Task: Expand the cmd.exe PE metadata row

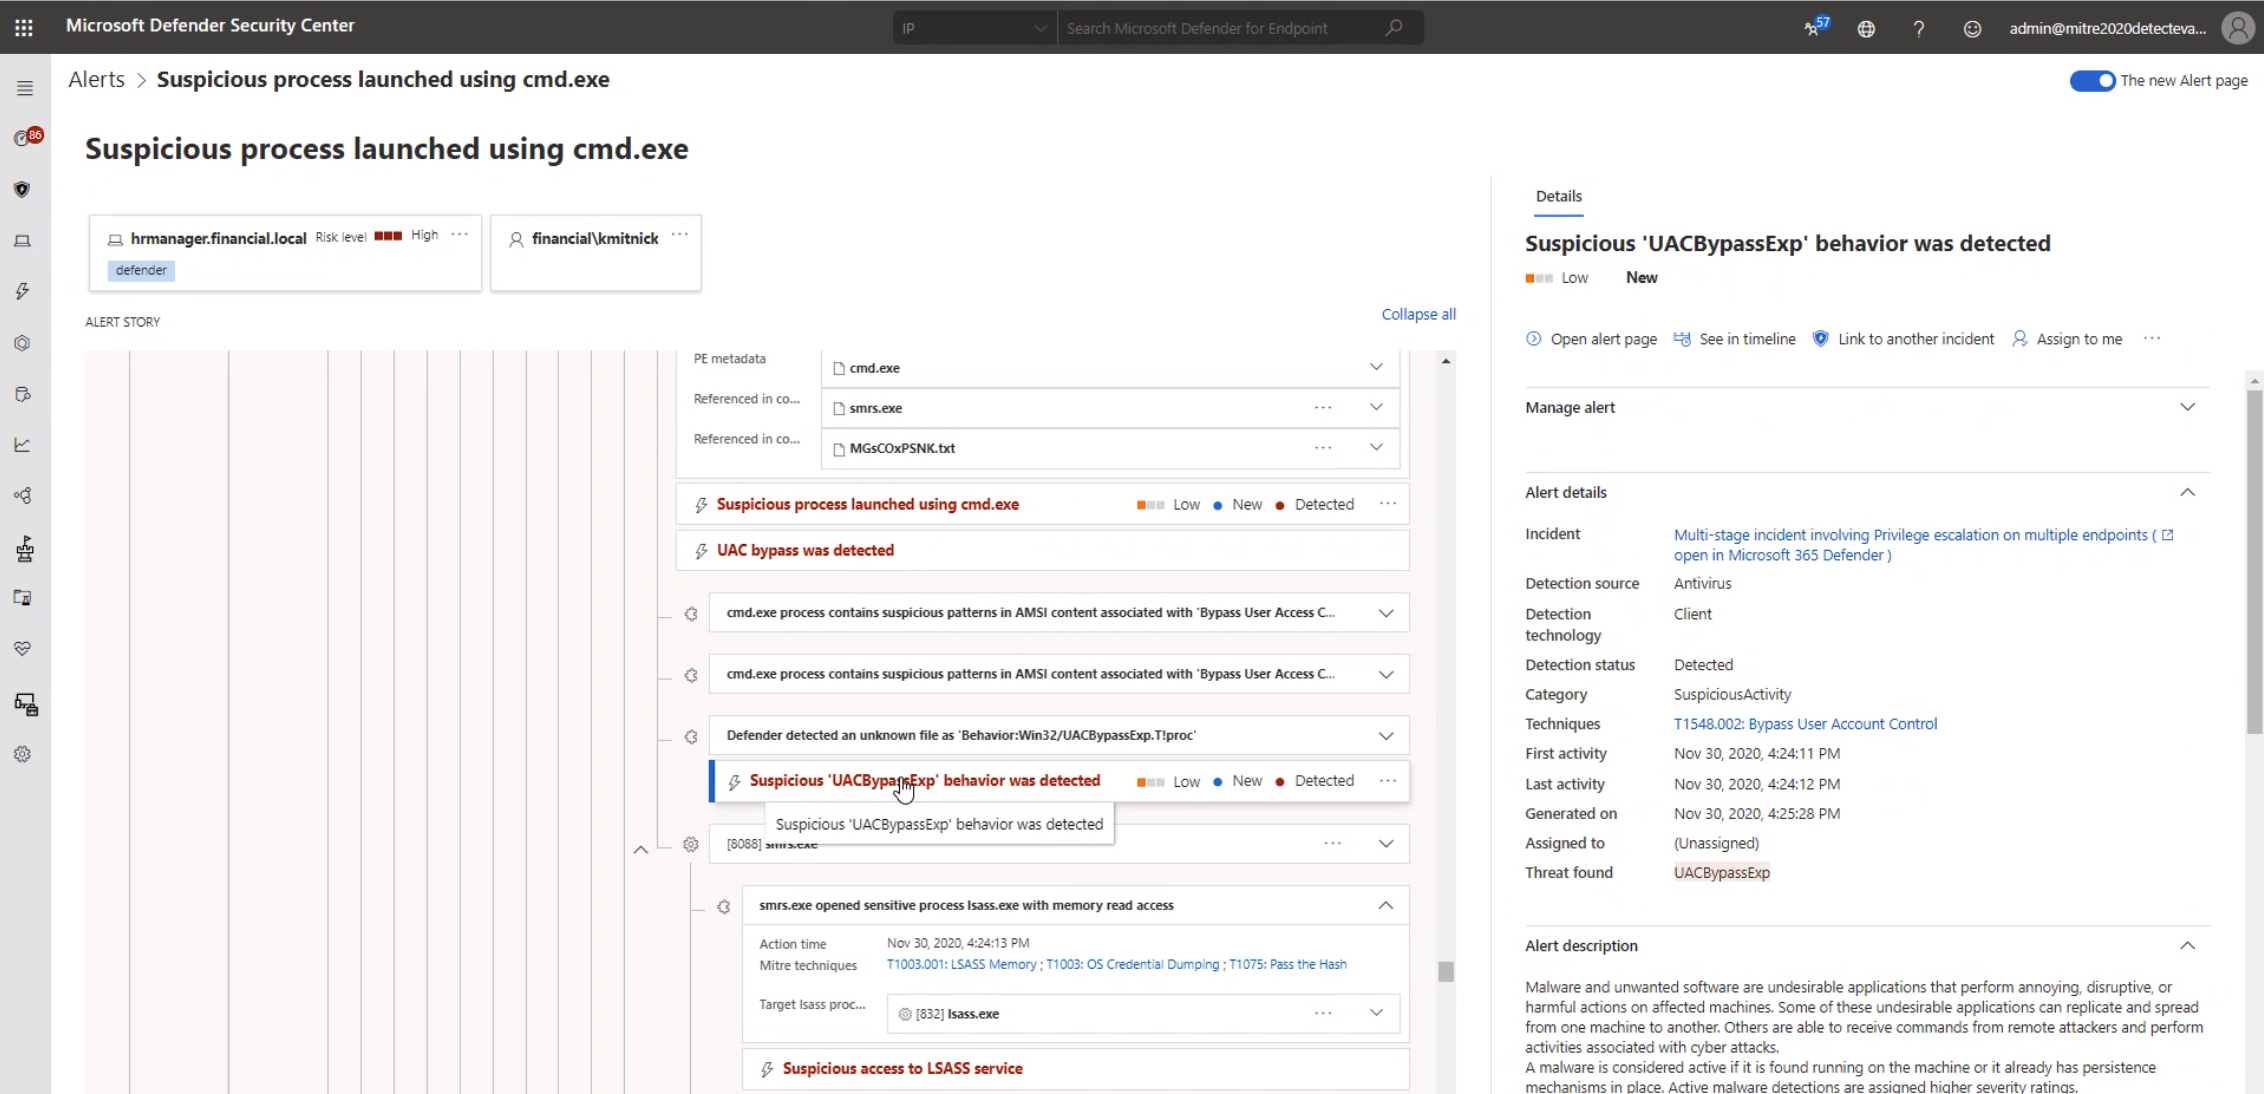Action: (1376, 368)
